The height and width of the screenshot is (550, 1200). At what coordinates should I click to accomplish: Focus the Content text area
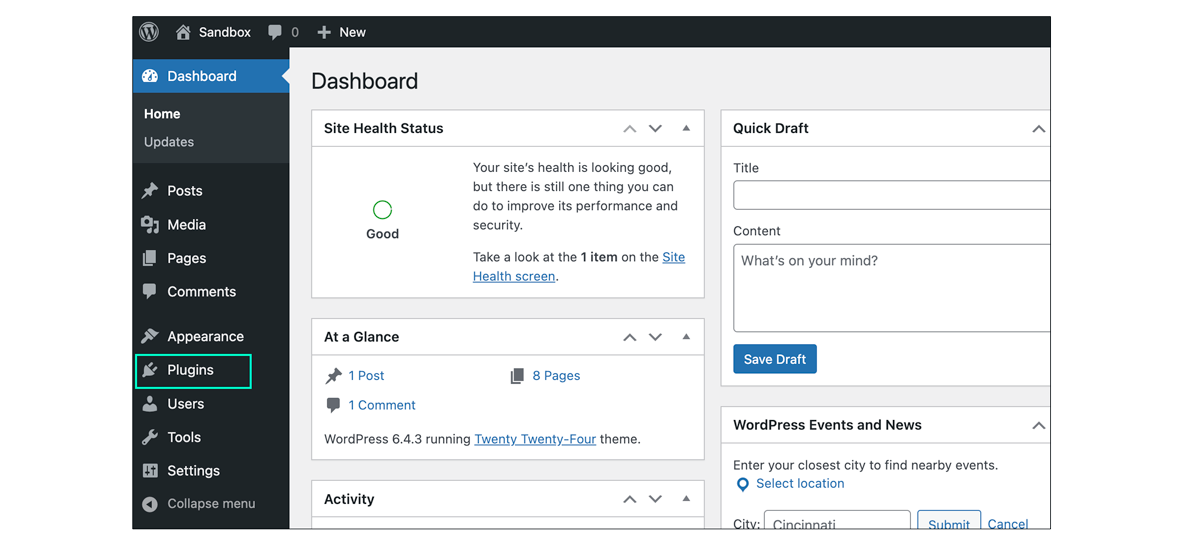tap(892, 288)
